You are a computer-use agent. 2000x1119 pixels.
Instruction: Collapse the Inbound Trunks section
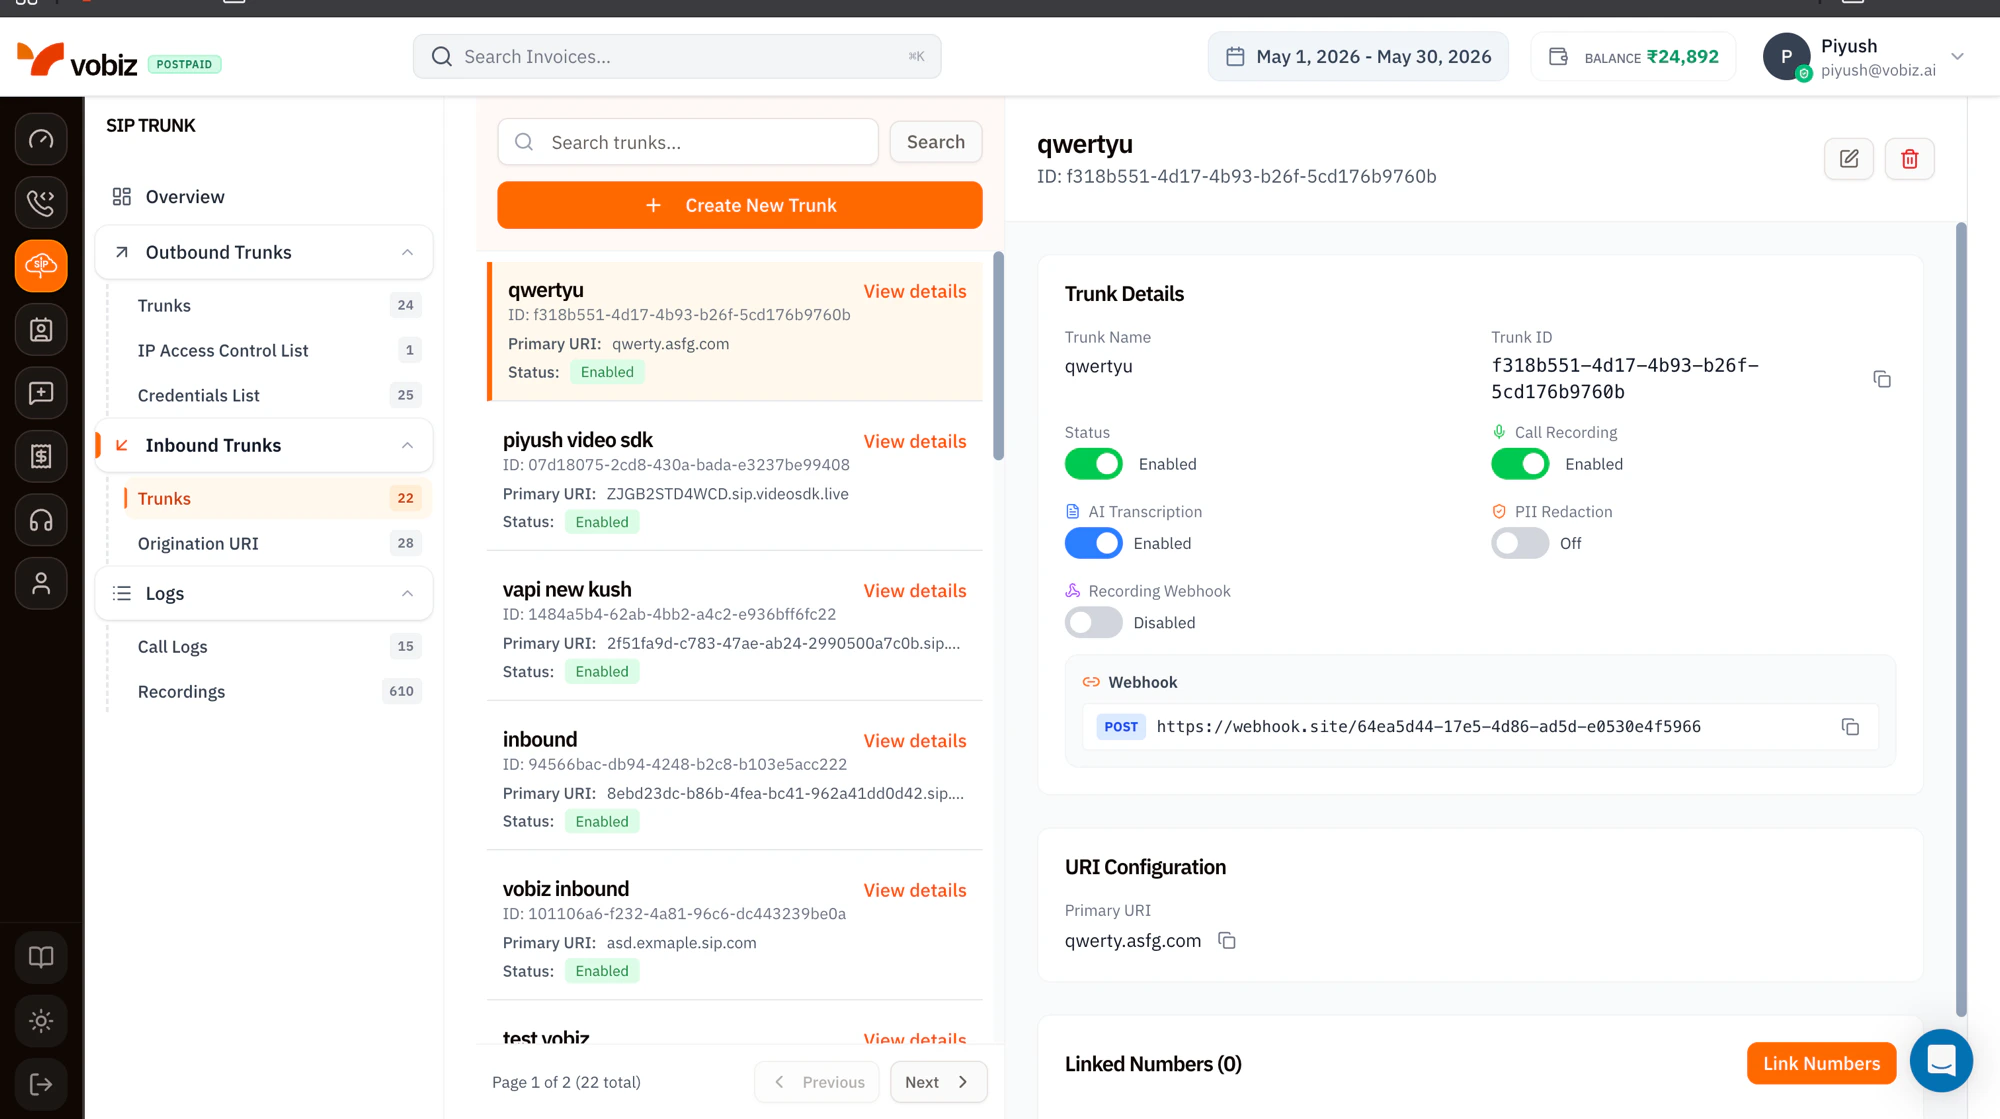tap(407, 446)
